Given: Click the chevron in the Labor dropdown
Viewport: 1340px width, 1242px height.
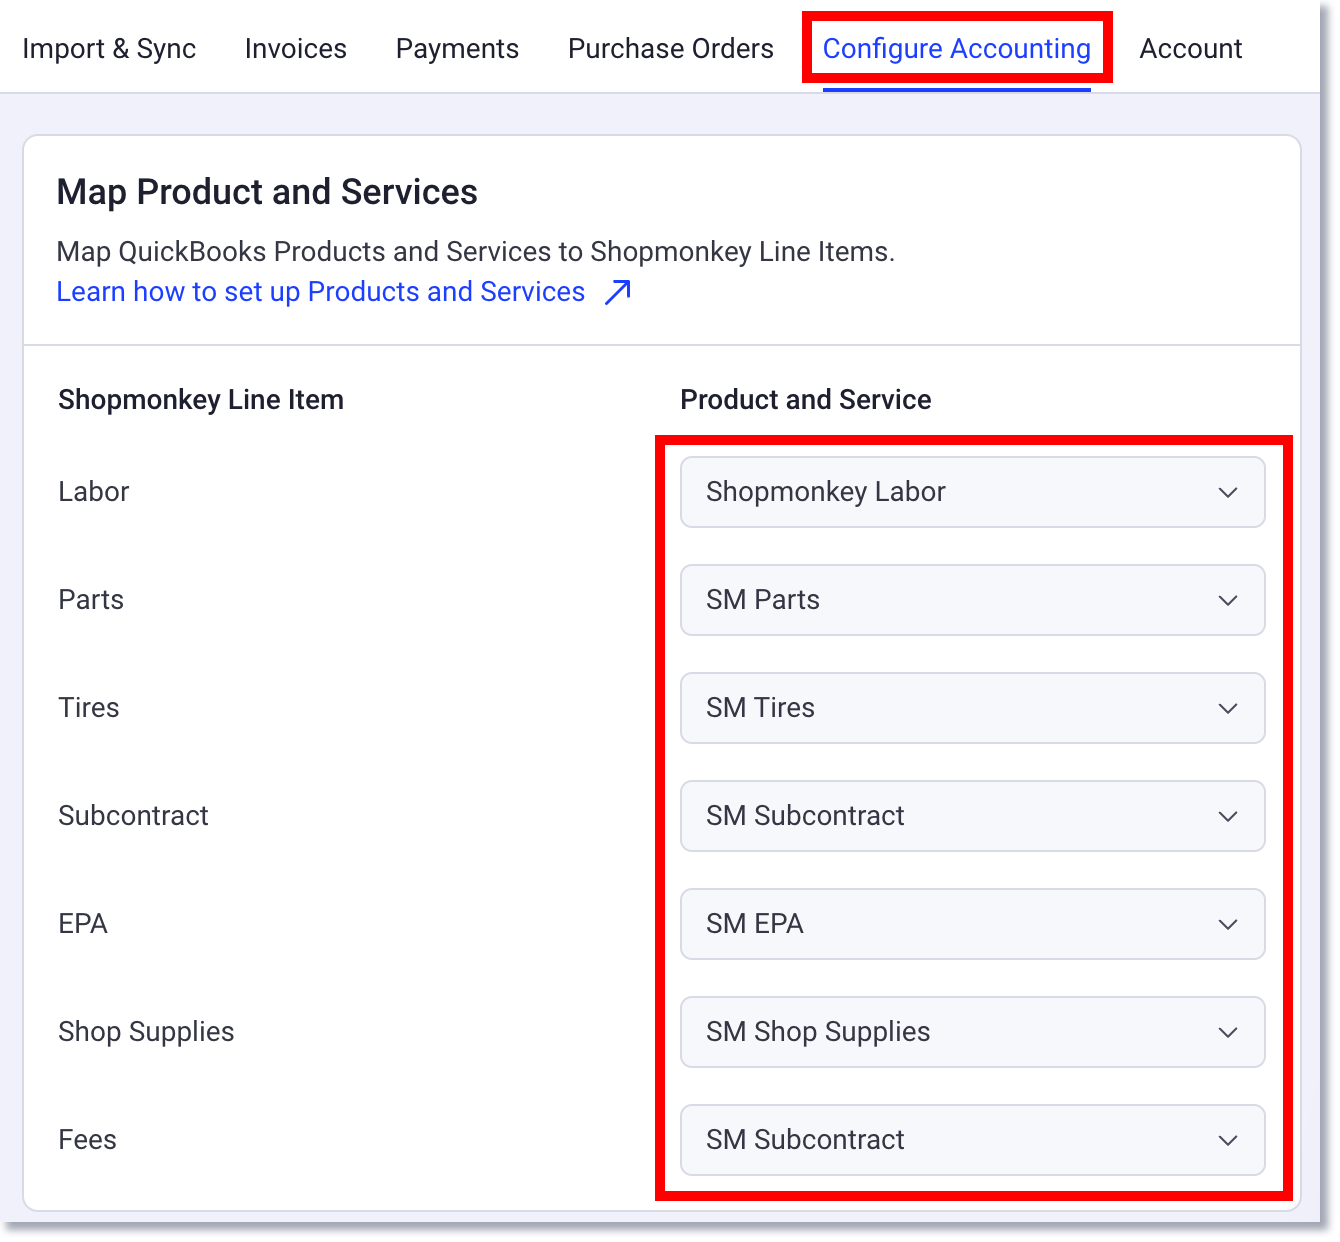Looking at the screenshot, I should 1228,492.
